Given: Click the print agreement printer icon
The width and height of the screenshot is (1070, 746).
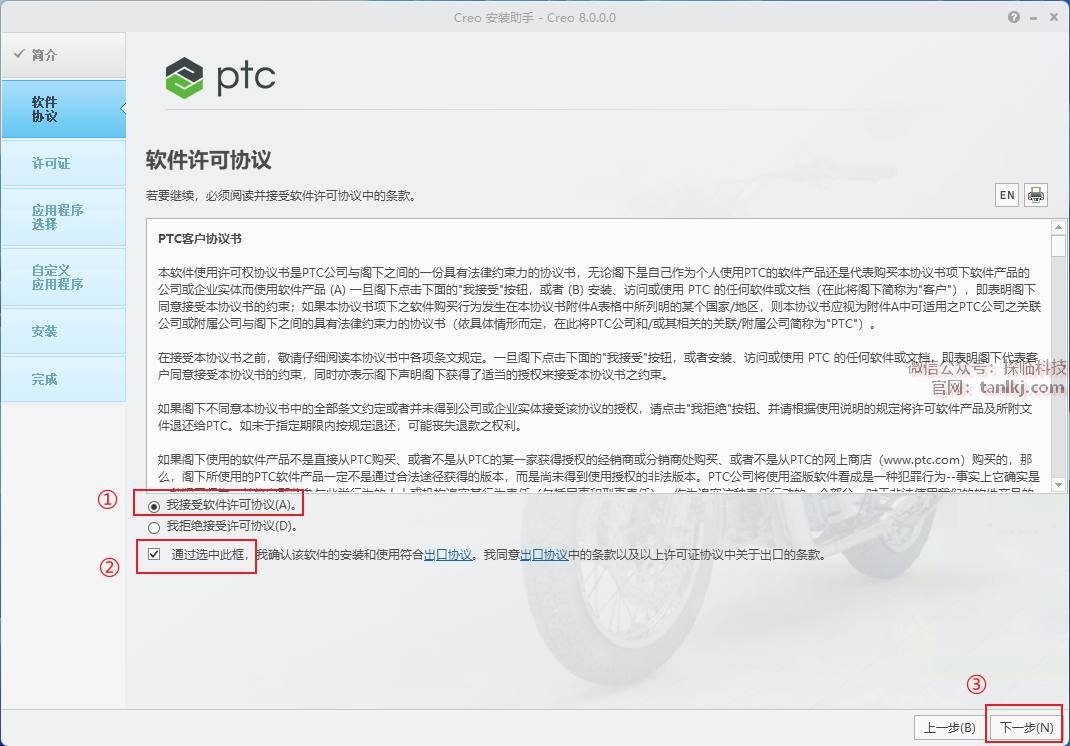Looking at the screenshot, I should coord(1035,195).
